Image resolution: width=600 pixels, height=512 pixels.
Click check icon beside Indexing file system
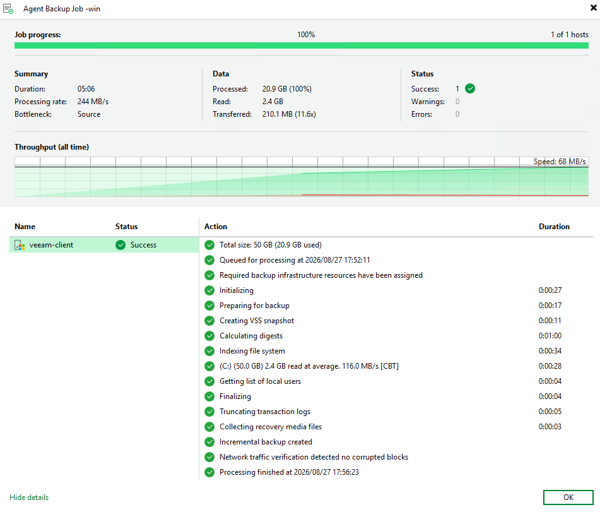click(x=209, y=351)
